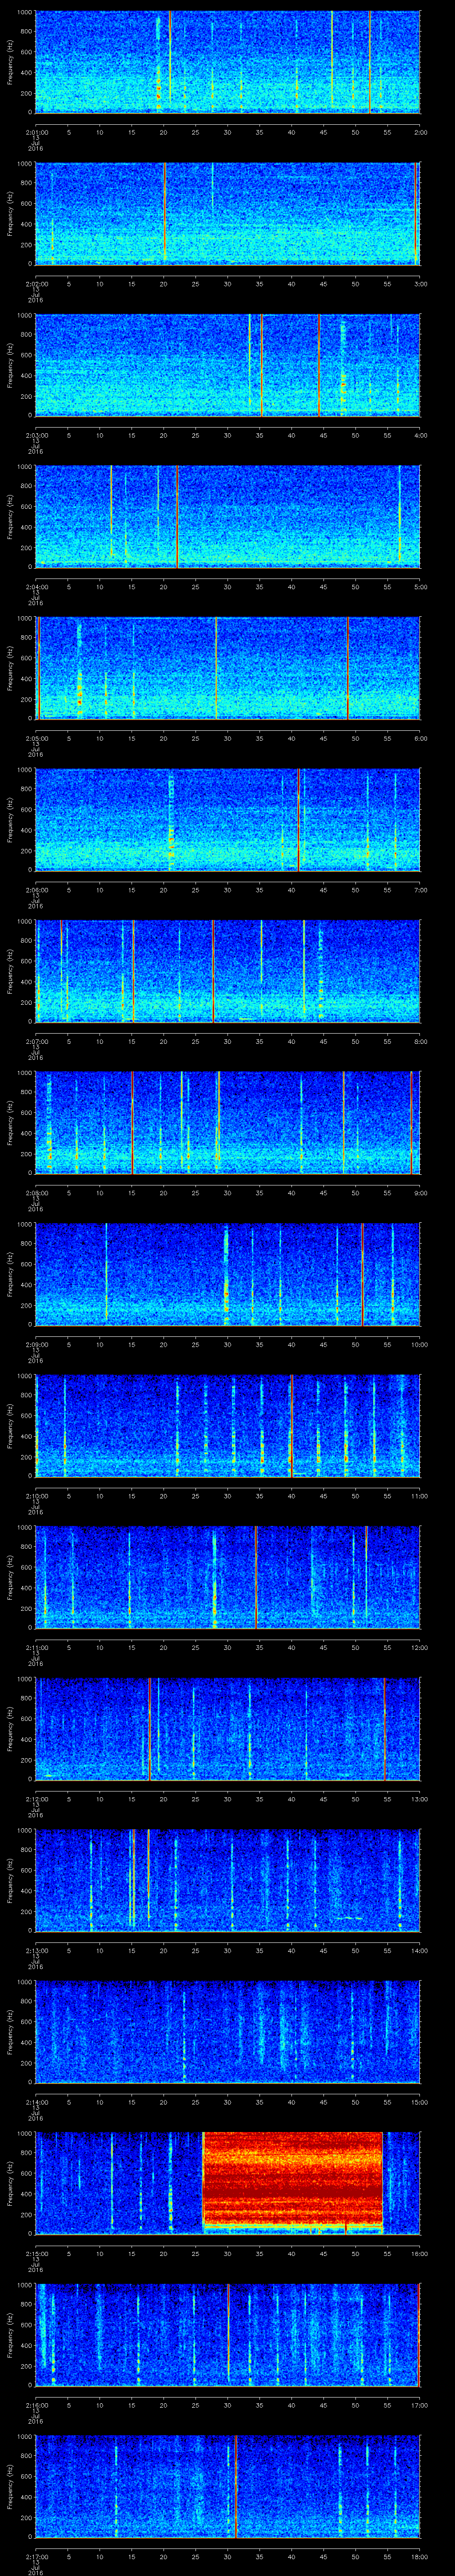455x2576 pixels.
Task: Click the 2:04:00 start time label
Action: pos(36,587)
